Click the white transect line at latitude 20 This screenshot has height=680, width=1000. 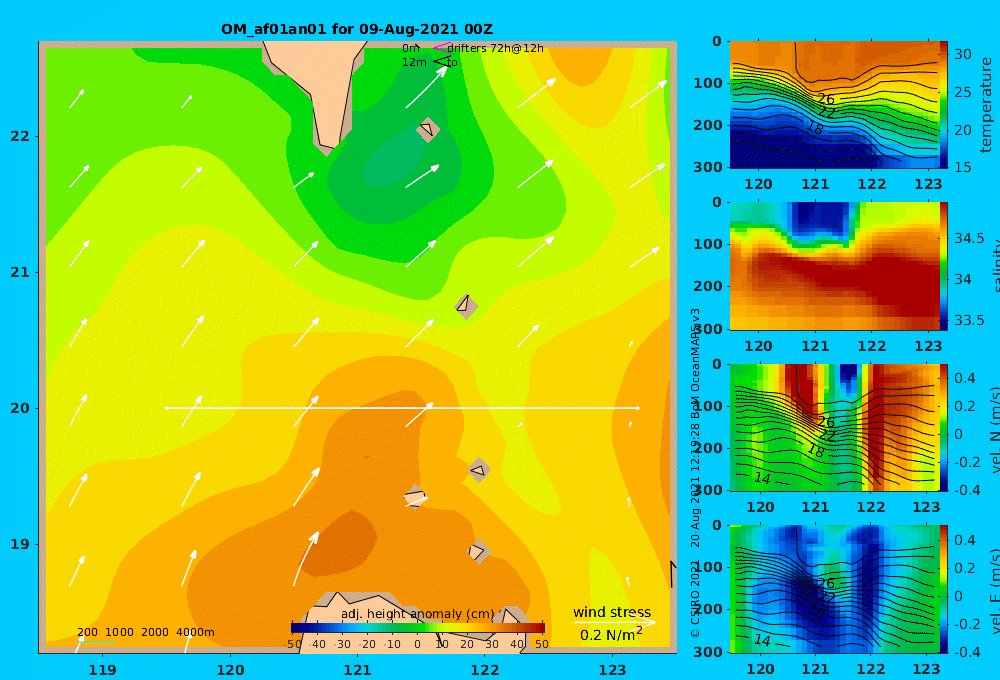[x=402, y=408]
